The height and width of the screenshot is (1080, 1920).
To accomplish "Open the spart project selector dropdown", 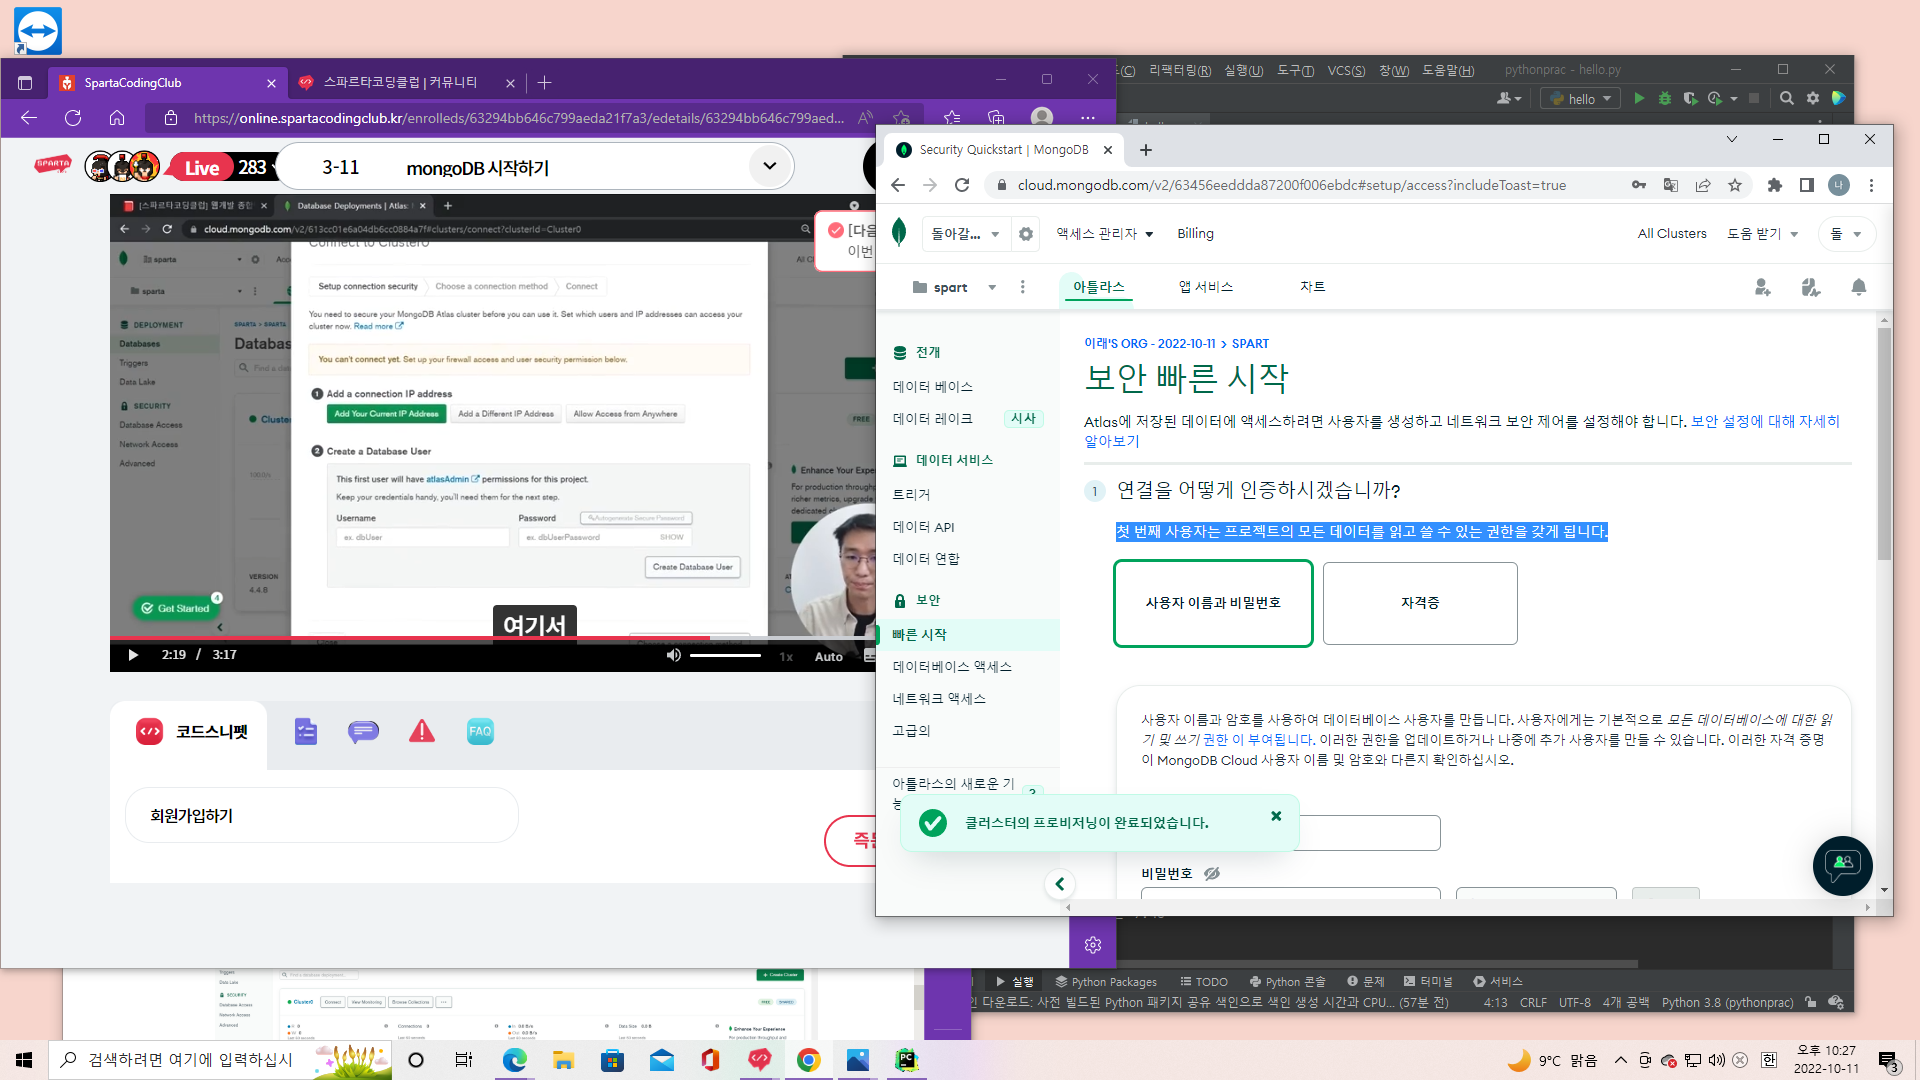I will click(954, 288).
